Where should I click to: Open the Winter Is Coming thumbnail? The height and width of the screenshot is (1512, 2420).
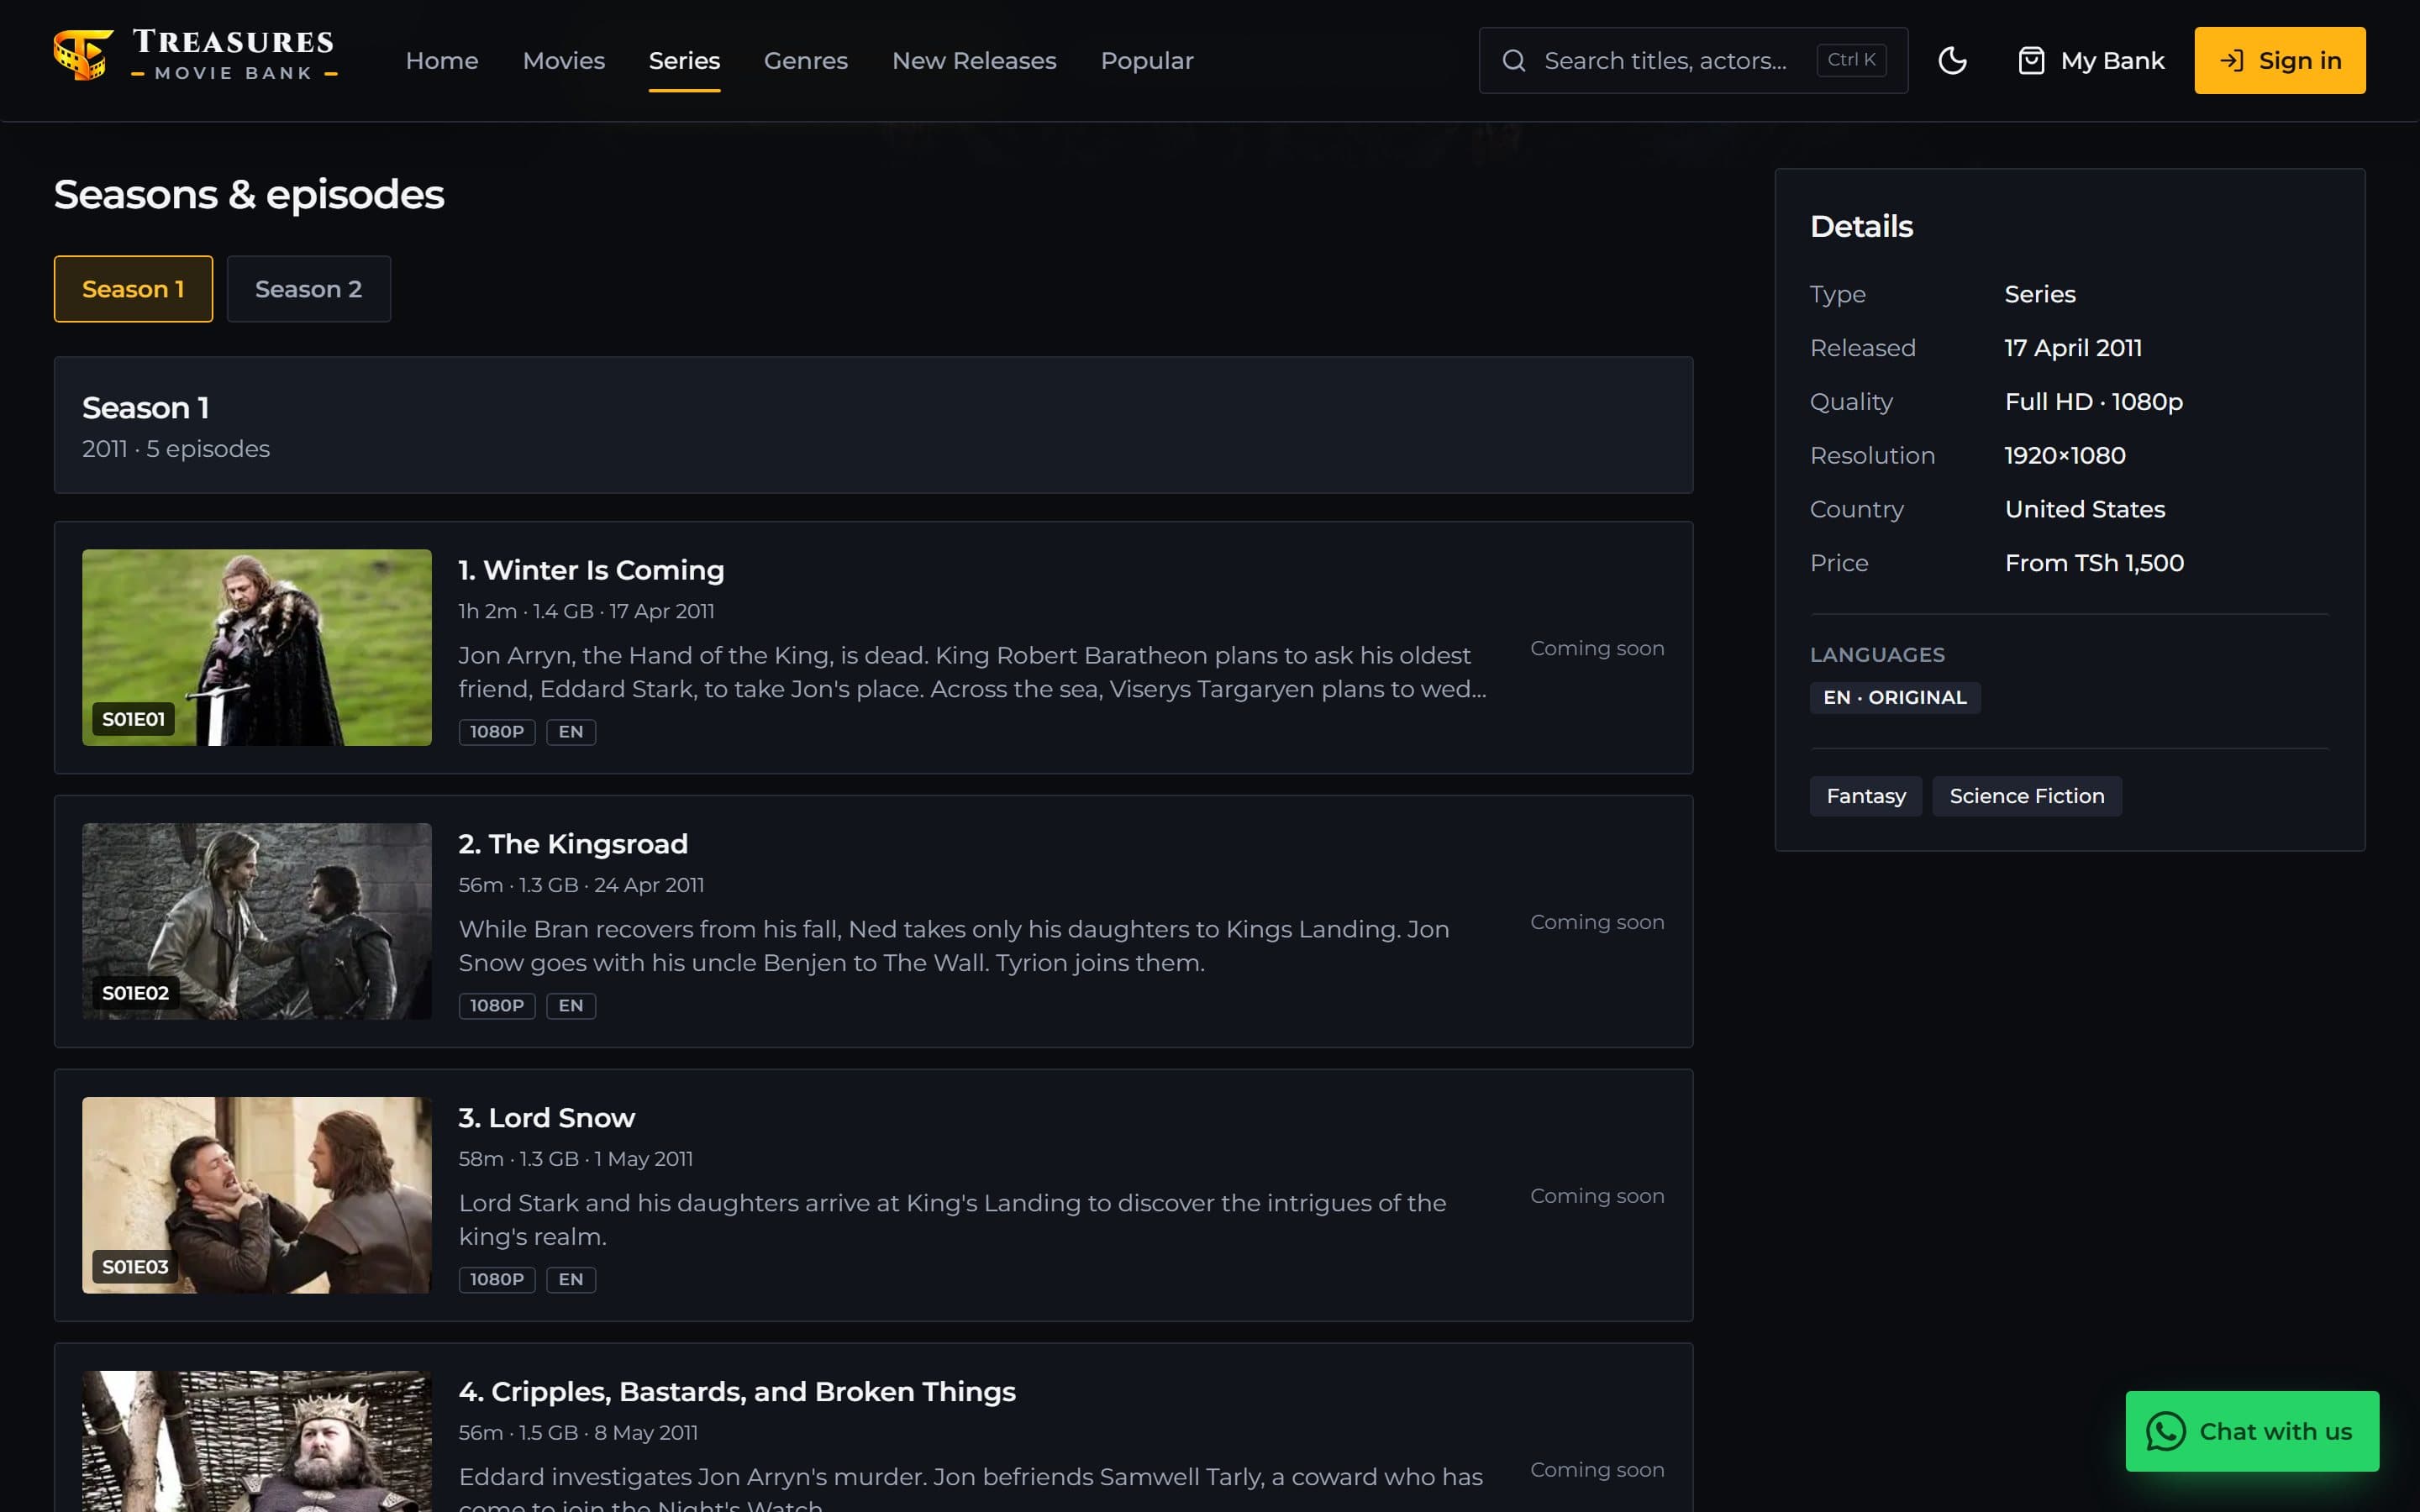[257, 647]
